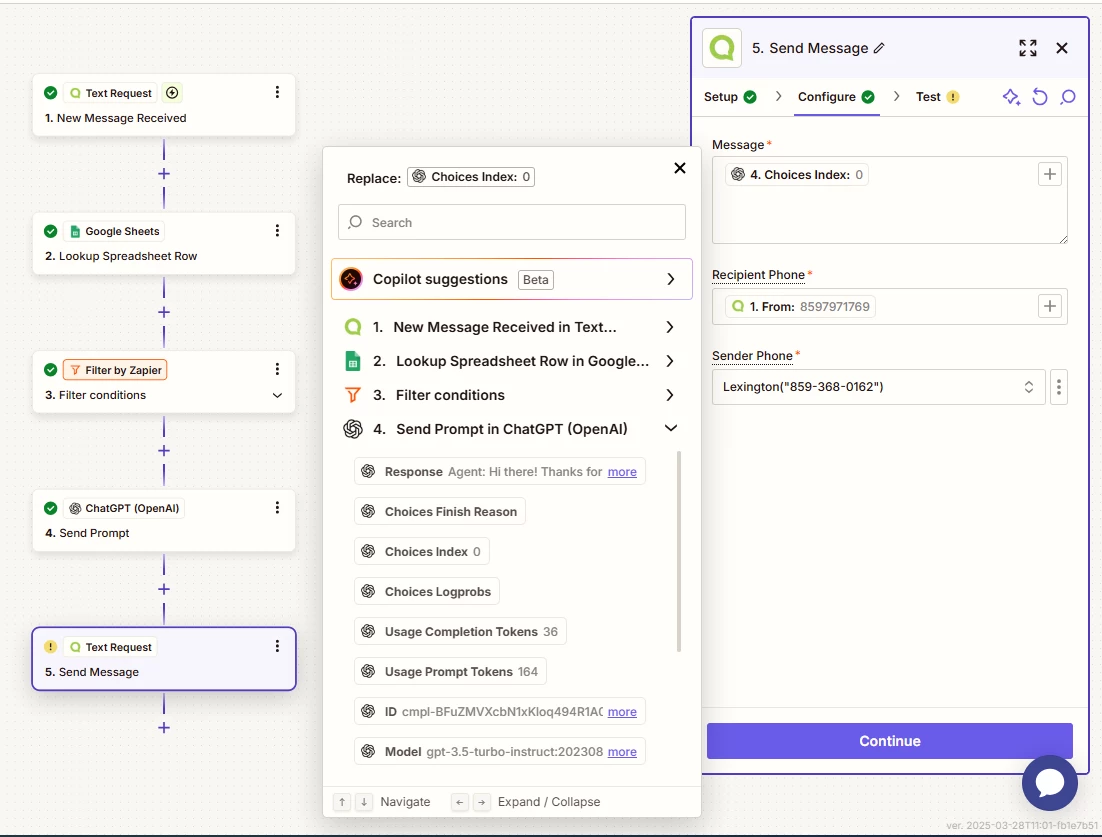The width and height of the screenshot is (1102, 837).
Task: Open the chat support bubble
Action: 1049,782
